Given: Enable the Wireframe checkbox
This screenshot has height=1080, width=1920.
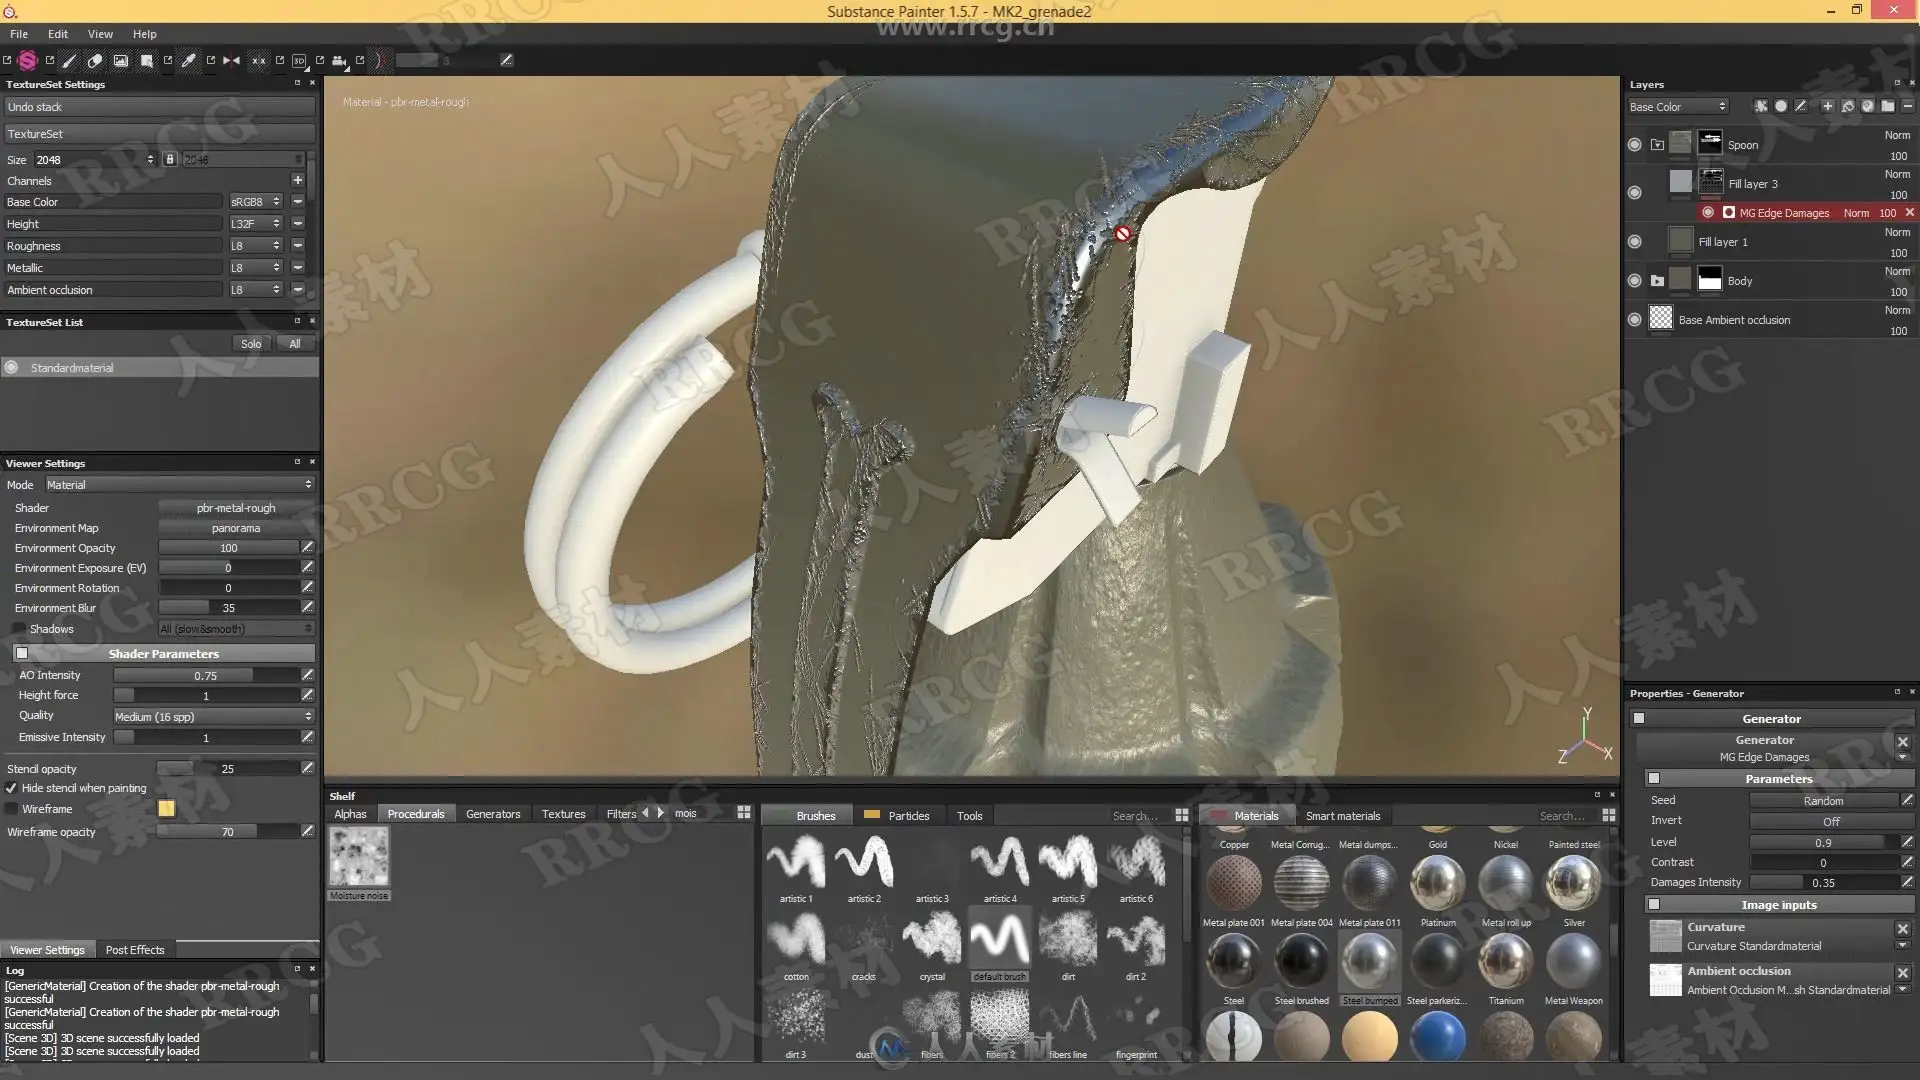Looking at the screenshot, I should point(11,809).
